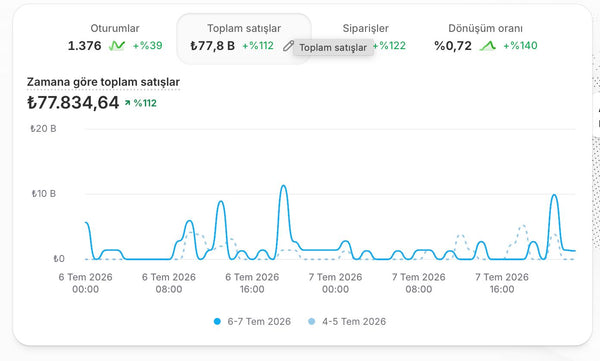Click the green %112 change indicator under the chart title
This screenshot has width=600, height=361.
[141, 103]
